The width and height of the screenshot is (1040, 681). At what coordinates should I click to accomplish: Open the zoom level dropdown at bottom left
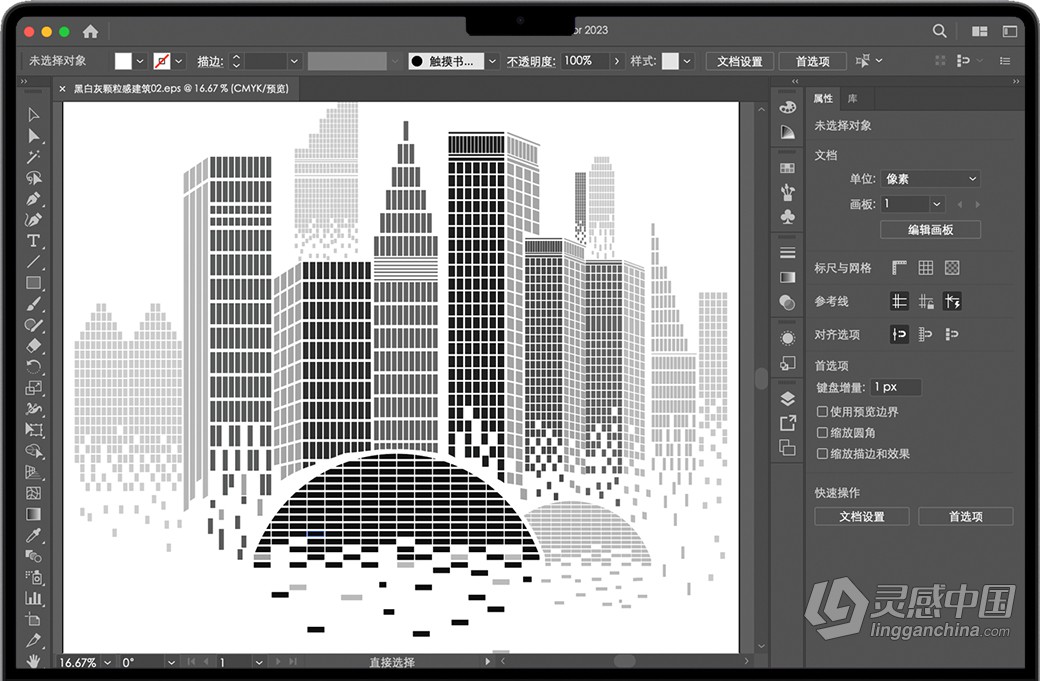click(x=108, y=661)
